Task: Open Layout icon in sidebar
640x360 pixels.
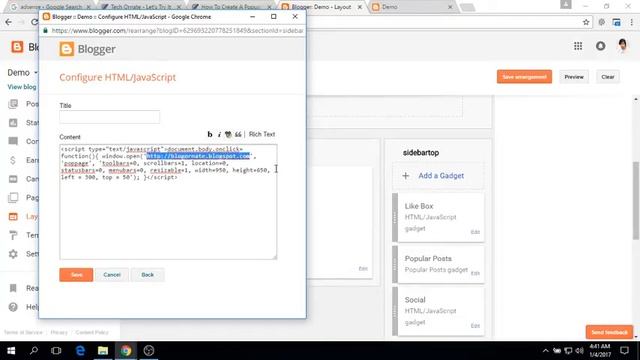Action: point(13,217)
